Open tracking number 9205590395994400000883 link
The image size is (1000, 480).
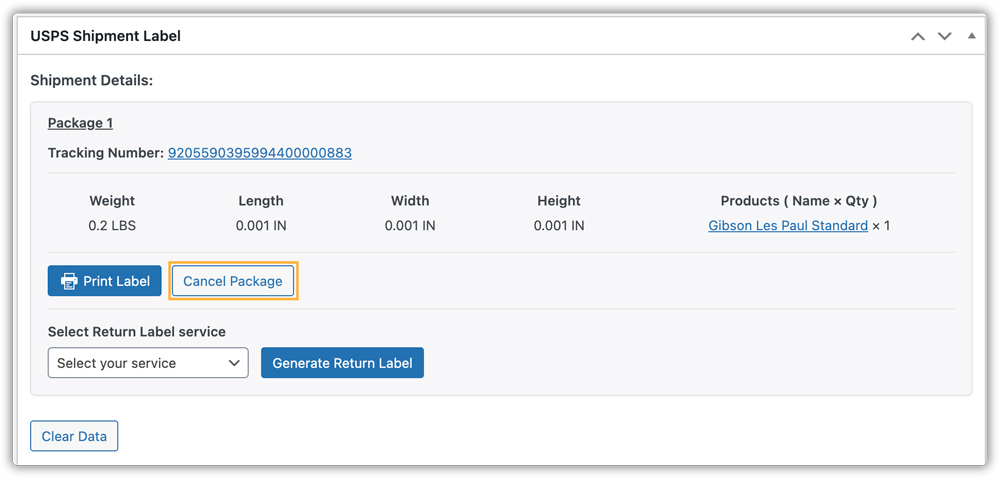tap(259, 153)
